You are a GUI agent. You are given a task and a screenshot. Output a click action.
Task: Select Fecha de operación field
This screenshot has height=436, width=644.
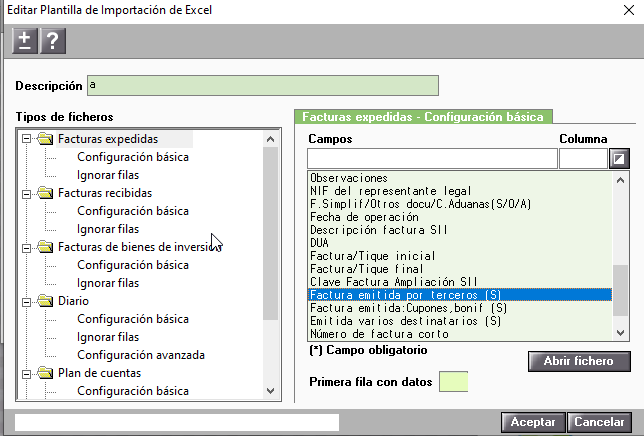[460, 217]
